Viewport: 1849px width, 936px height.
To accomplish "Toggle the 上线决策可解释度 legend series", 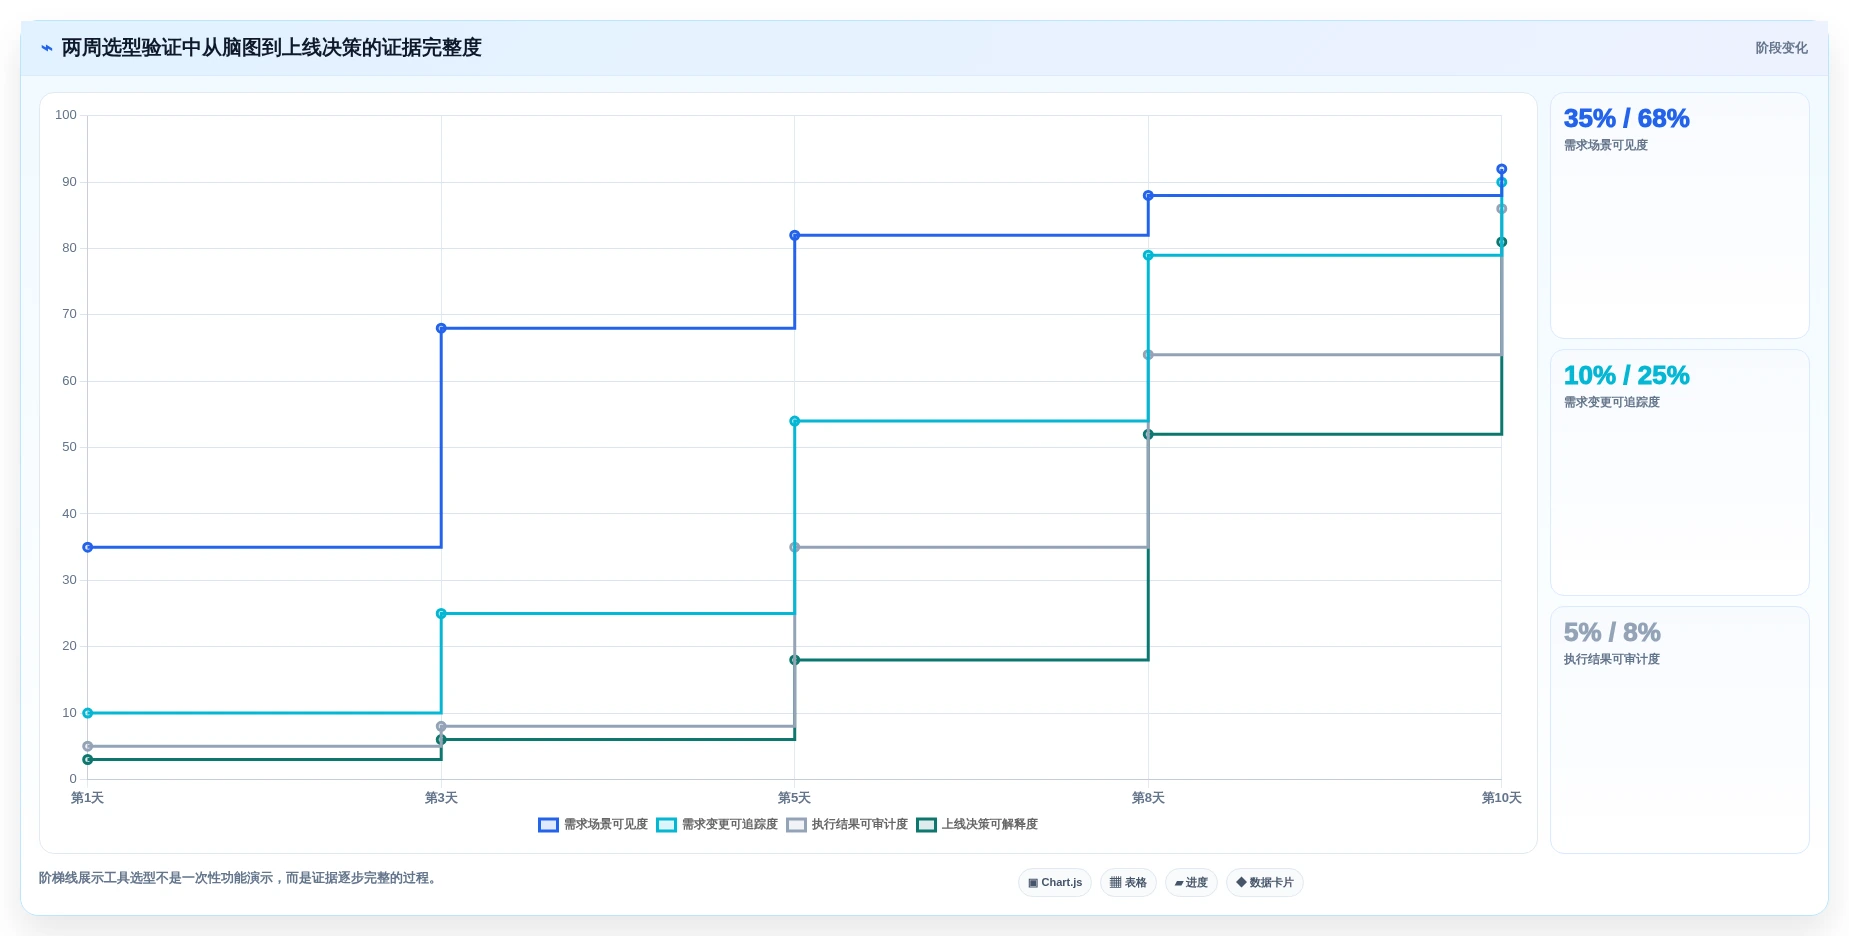I will (977, 825).
